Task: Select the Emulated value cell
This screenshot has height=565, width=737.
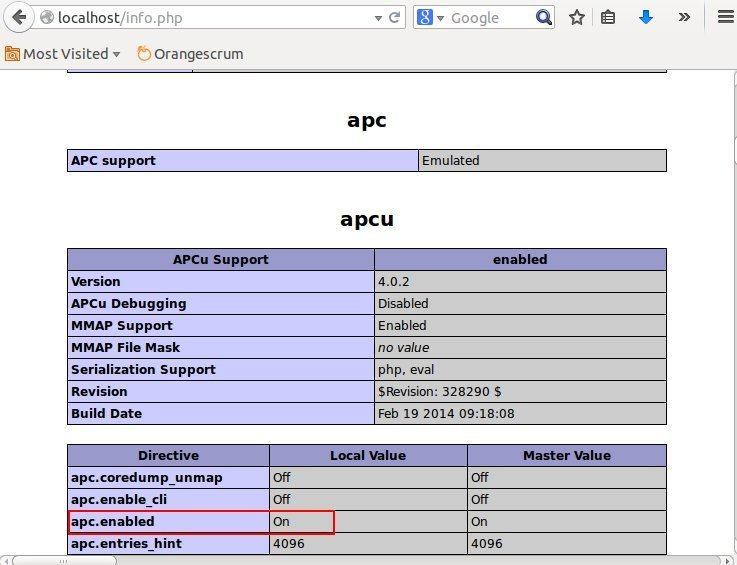Action: [x=542, y=161]
